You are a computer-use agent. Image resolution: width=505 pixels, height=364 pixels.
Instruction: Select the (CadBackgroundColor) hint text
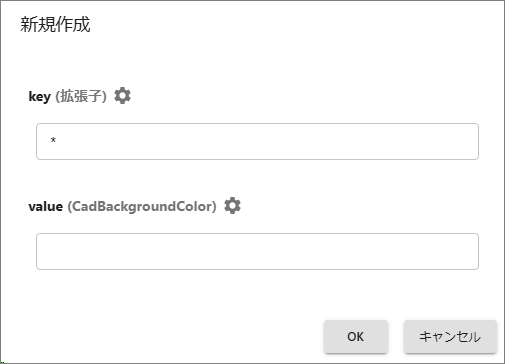pos(142,206)
